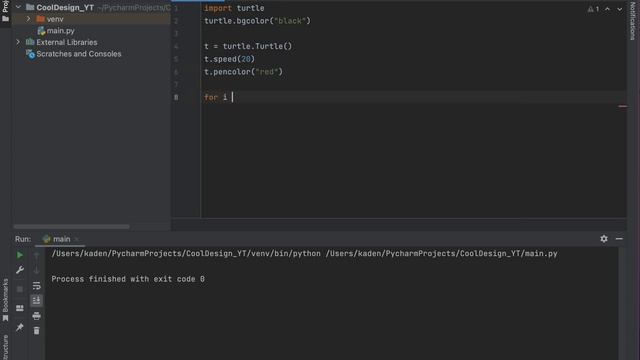Select the venv folder
This screenshot has width=640, height=360.
55,19
